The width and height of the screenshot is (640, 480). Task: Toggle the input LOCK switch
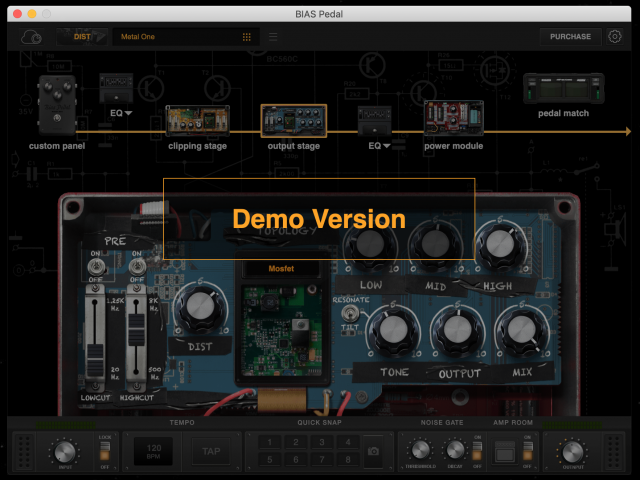[105, 451]
